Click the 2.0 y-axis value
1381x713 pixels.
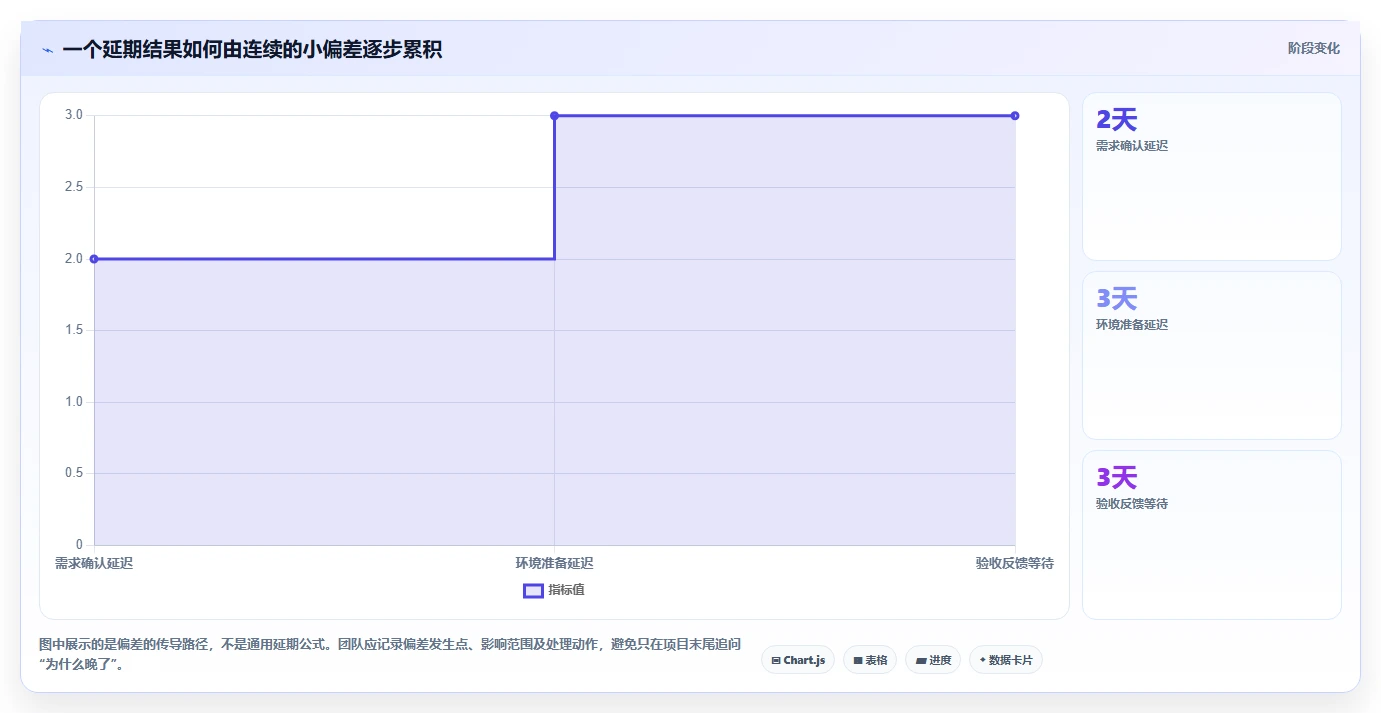[74, 259]
